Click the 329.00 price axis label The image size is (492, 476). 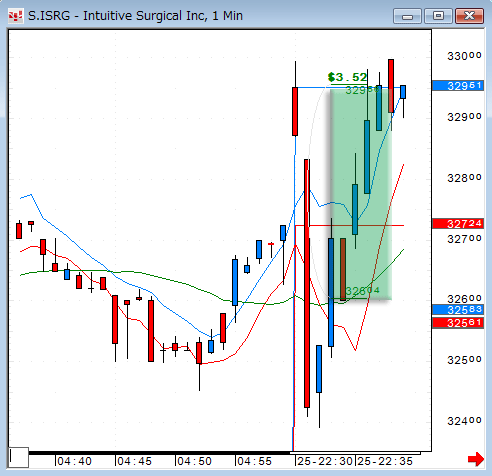pos(464,117)
